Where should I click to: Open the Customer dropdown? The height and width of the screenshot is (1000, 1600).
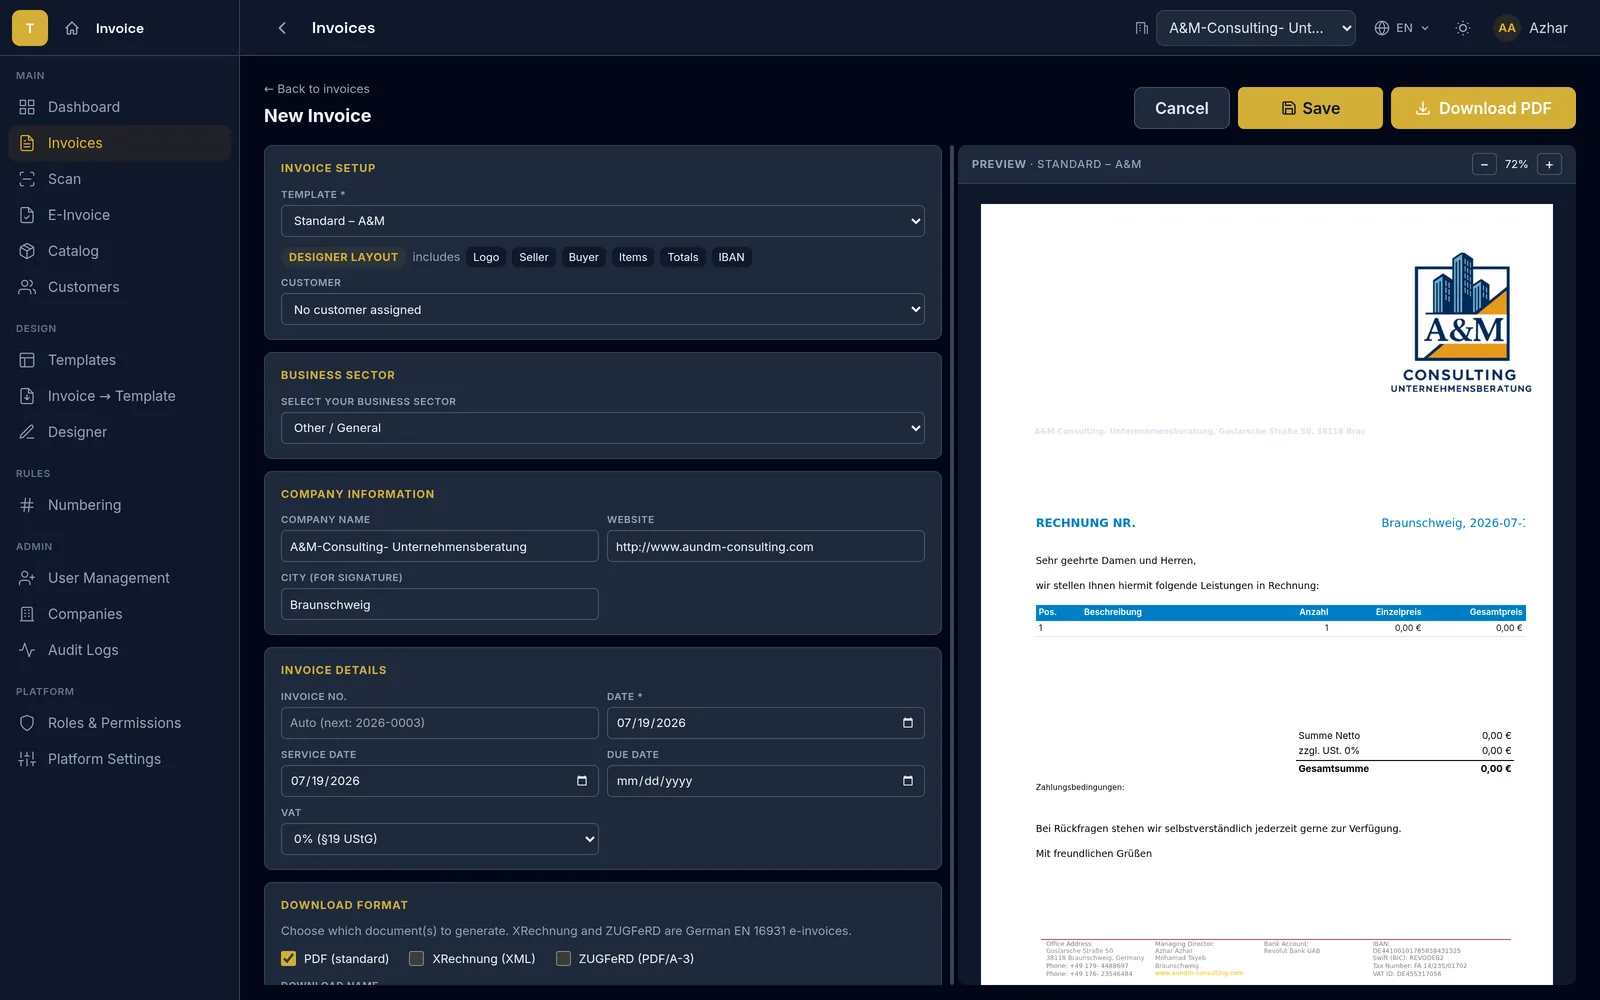(603, 309)
